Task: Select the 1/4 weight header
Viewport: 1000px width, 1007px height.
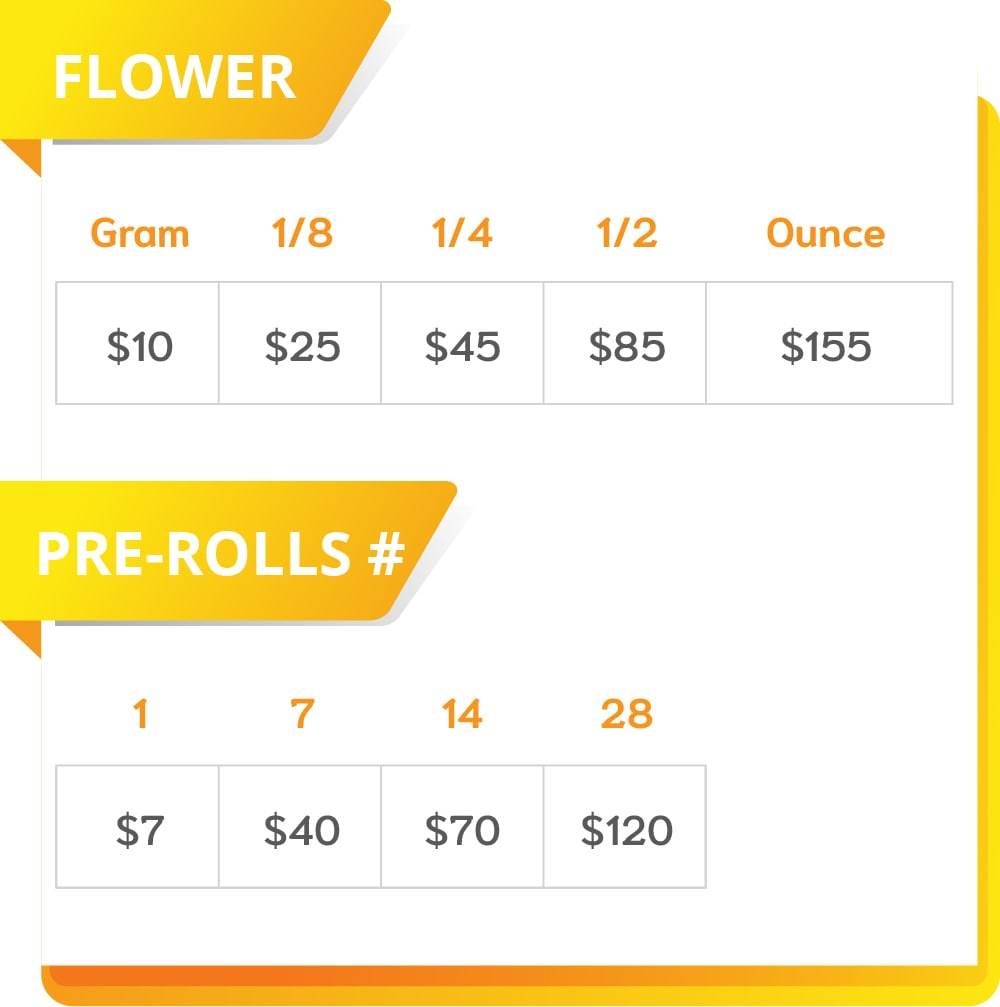Action: pyautogui.click(x=462, y=232)
